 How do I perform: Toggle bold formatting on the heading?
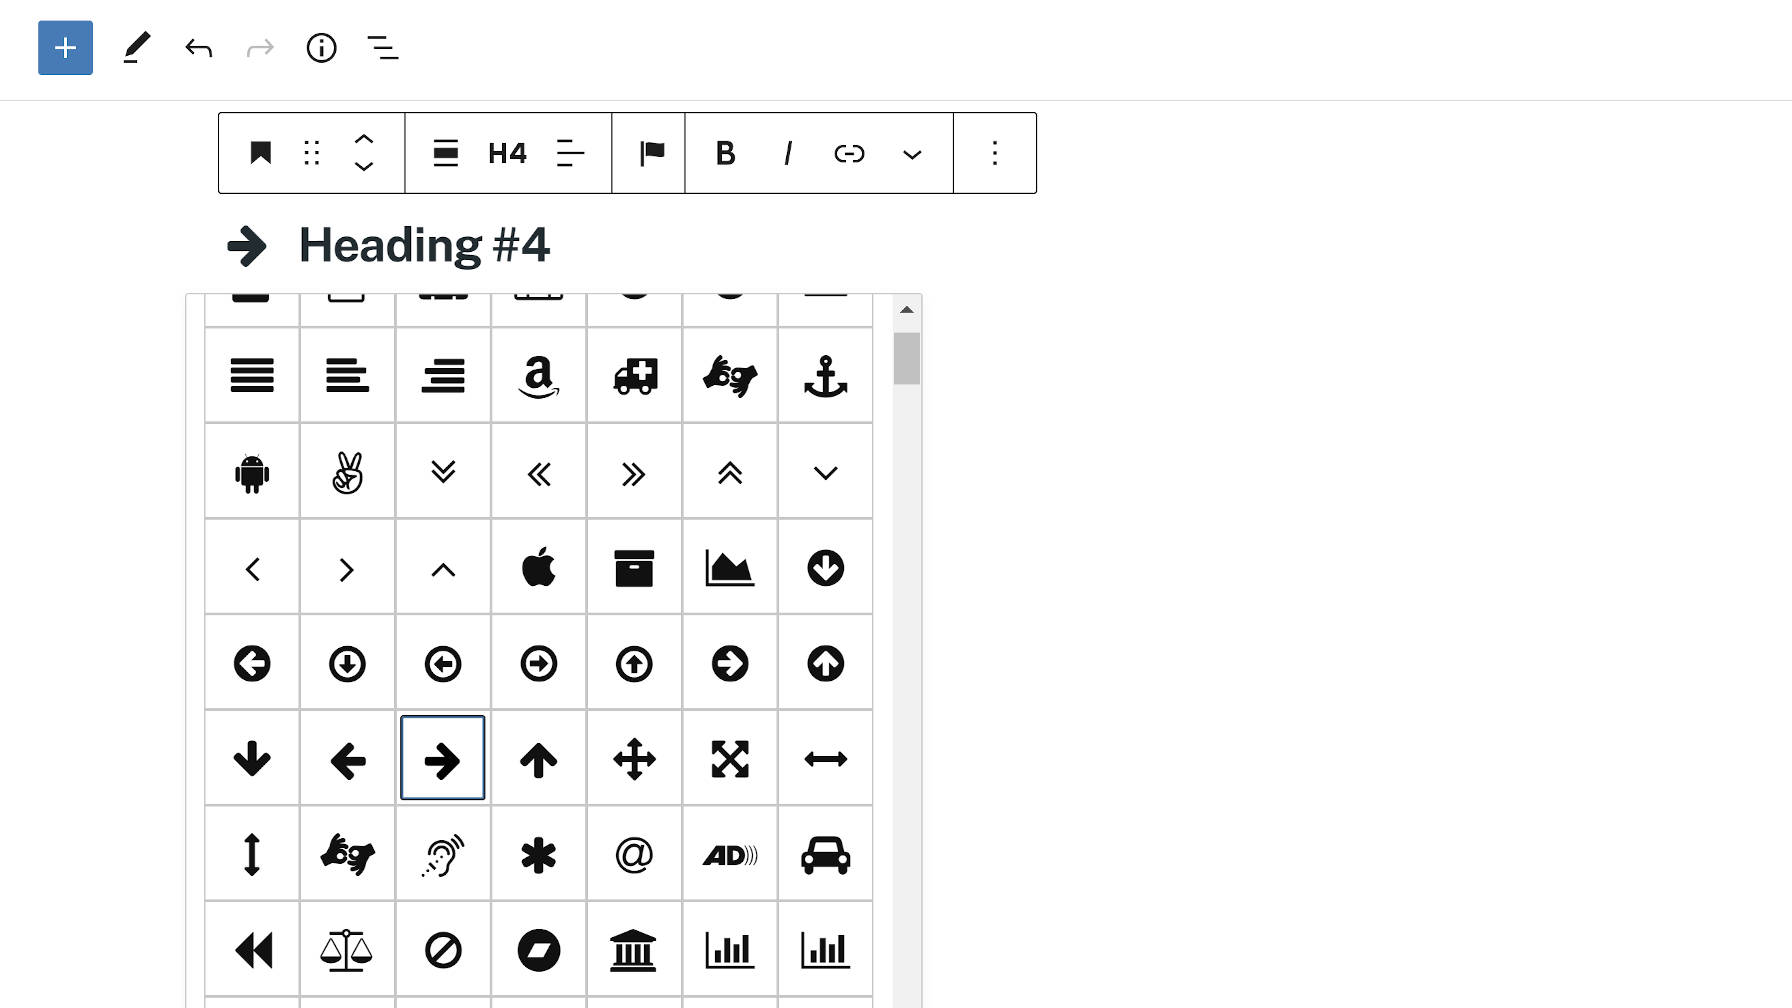click(x=726, y=153)
